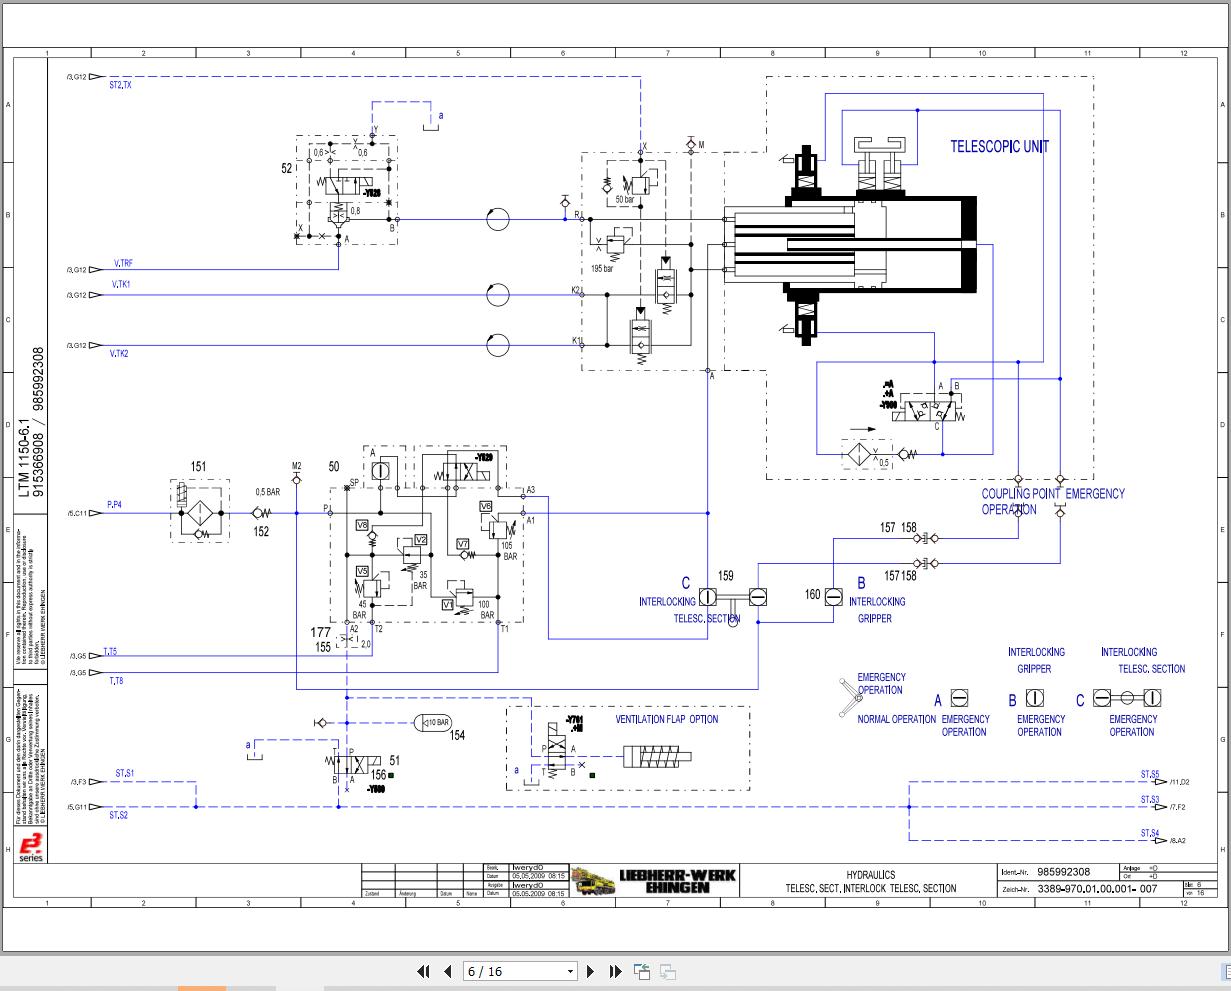
Task: Open the page number dropdown arrow
Action: tap(570, 971)
